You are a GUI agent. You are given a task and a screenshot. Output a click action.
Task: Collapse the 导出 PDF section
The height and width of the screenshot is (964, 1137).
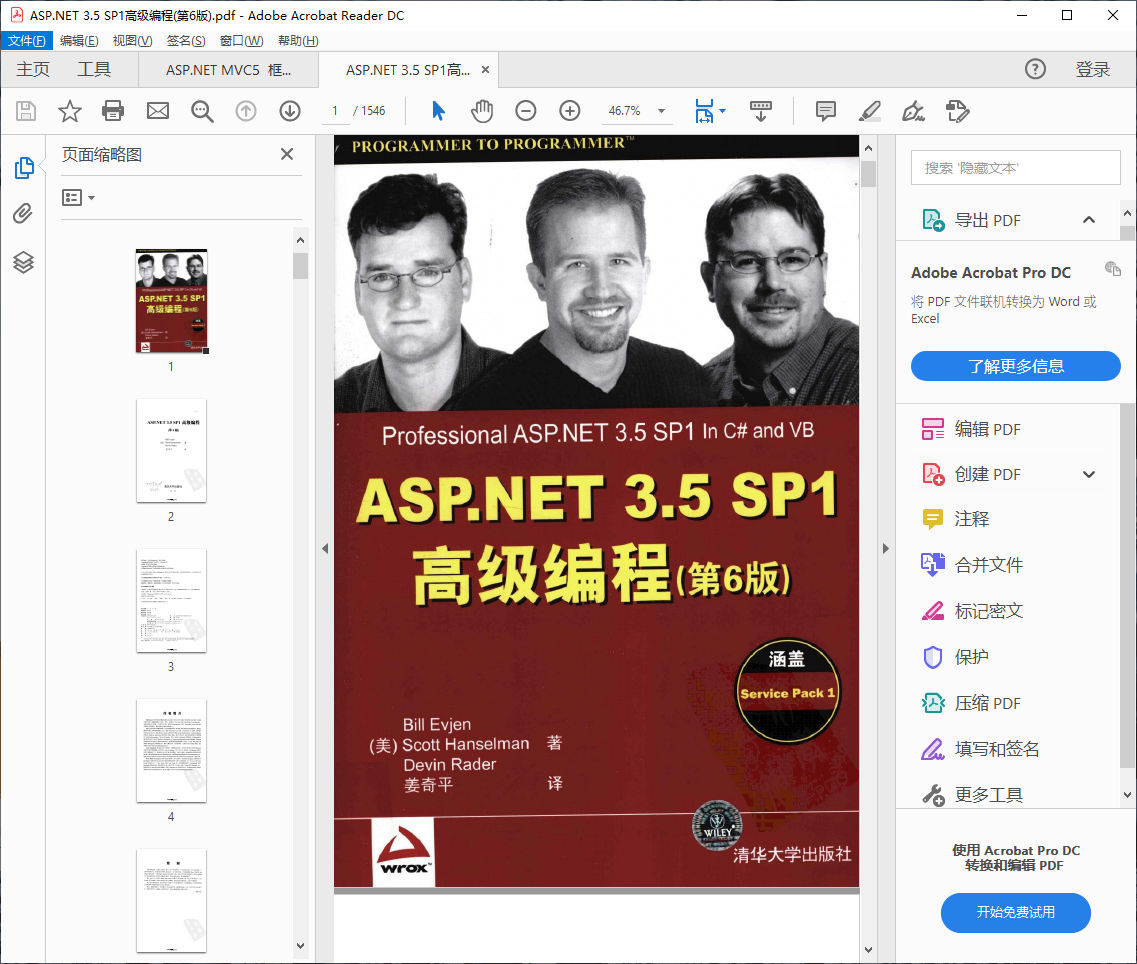point(1088,220)
